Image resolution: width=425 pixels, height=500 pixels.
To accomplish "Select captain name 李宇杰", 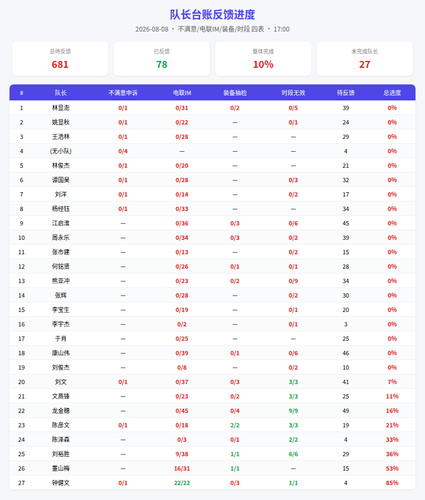I will click(x=61, y=324).
